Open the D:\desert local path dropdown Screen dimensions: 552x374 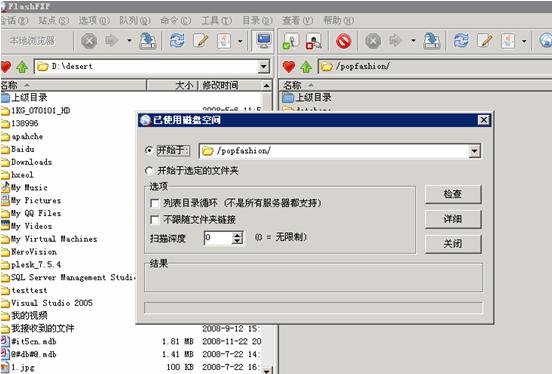click(263, 66)
